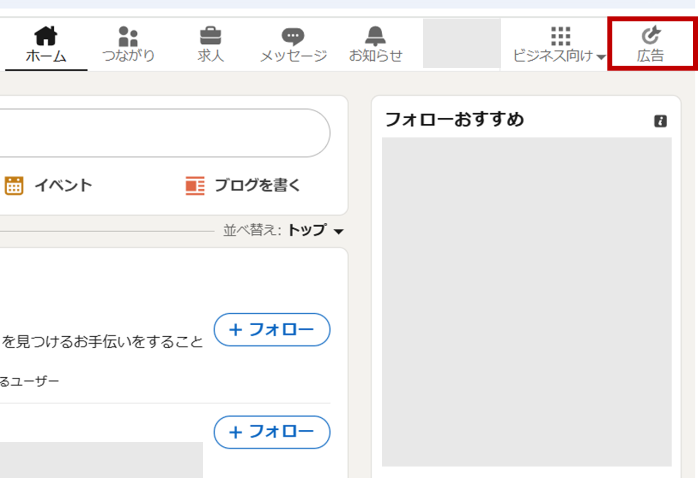Click the second + フォロー button
Screen dimensions: 698x478
coord(272,432)
